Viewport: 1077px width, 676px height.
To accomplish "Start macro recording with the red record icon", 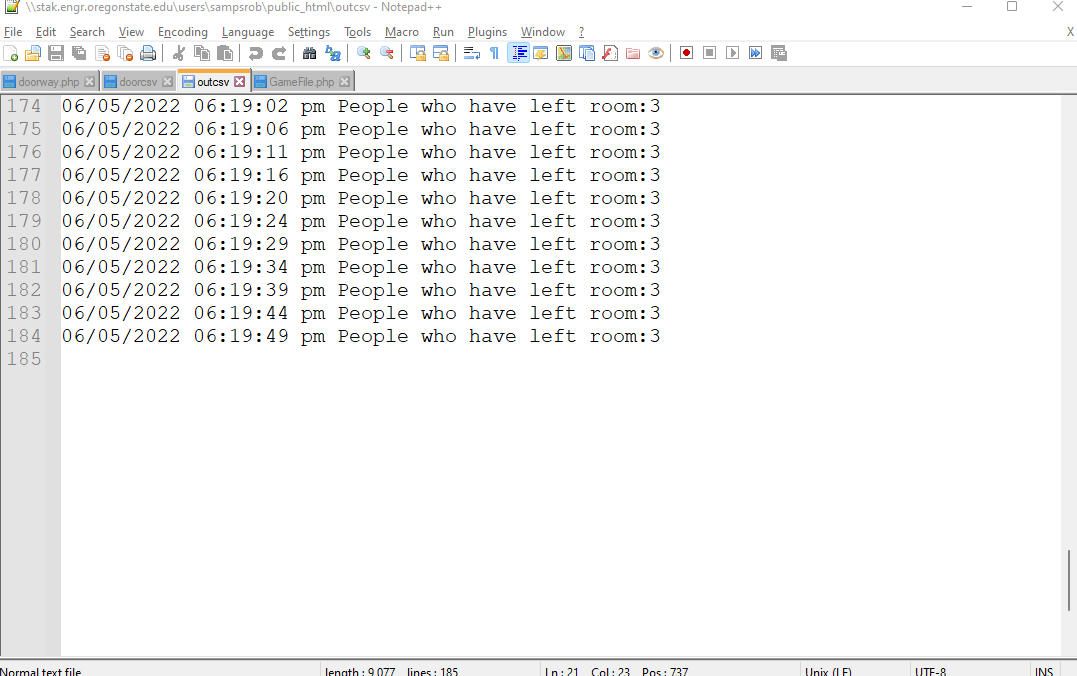I will (686, 53).
